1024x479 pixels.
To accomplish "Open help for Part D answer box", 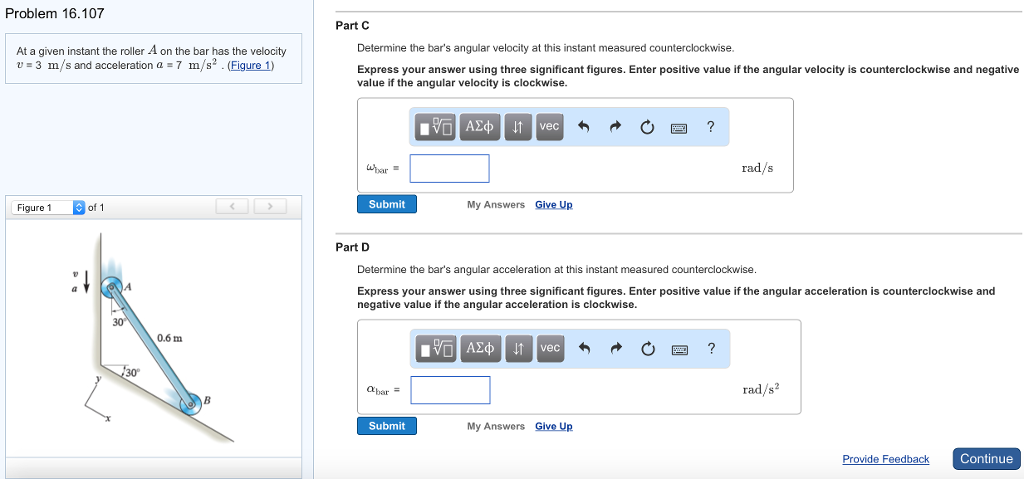I will coord(711,348).
